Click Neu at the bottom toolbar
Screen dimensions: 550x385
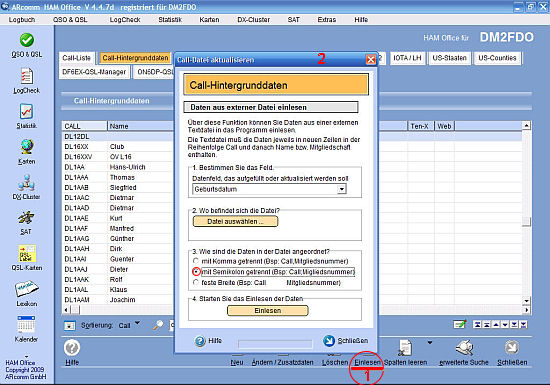237,362
